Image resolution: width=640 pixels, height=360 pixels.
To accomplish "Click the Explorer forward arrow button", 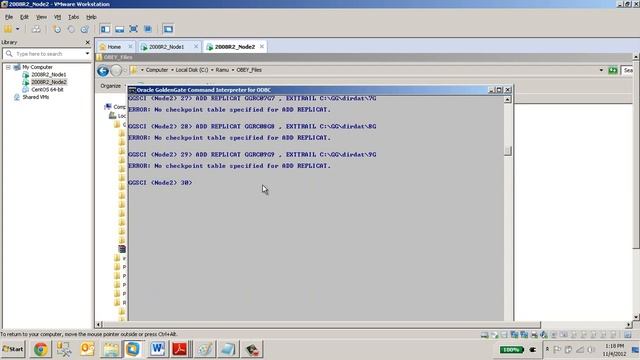I will 116,71.
